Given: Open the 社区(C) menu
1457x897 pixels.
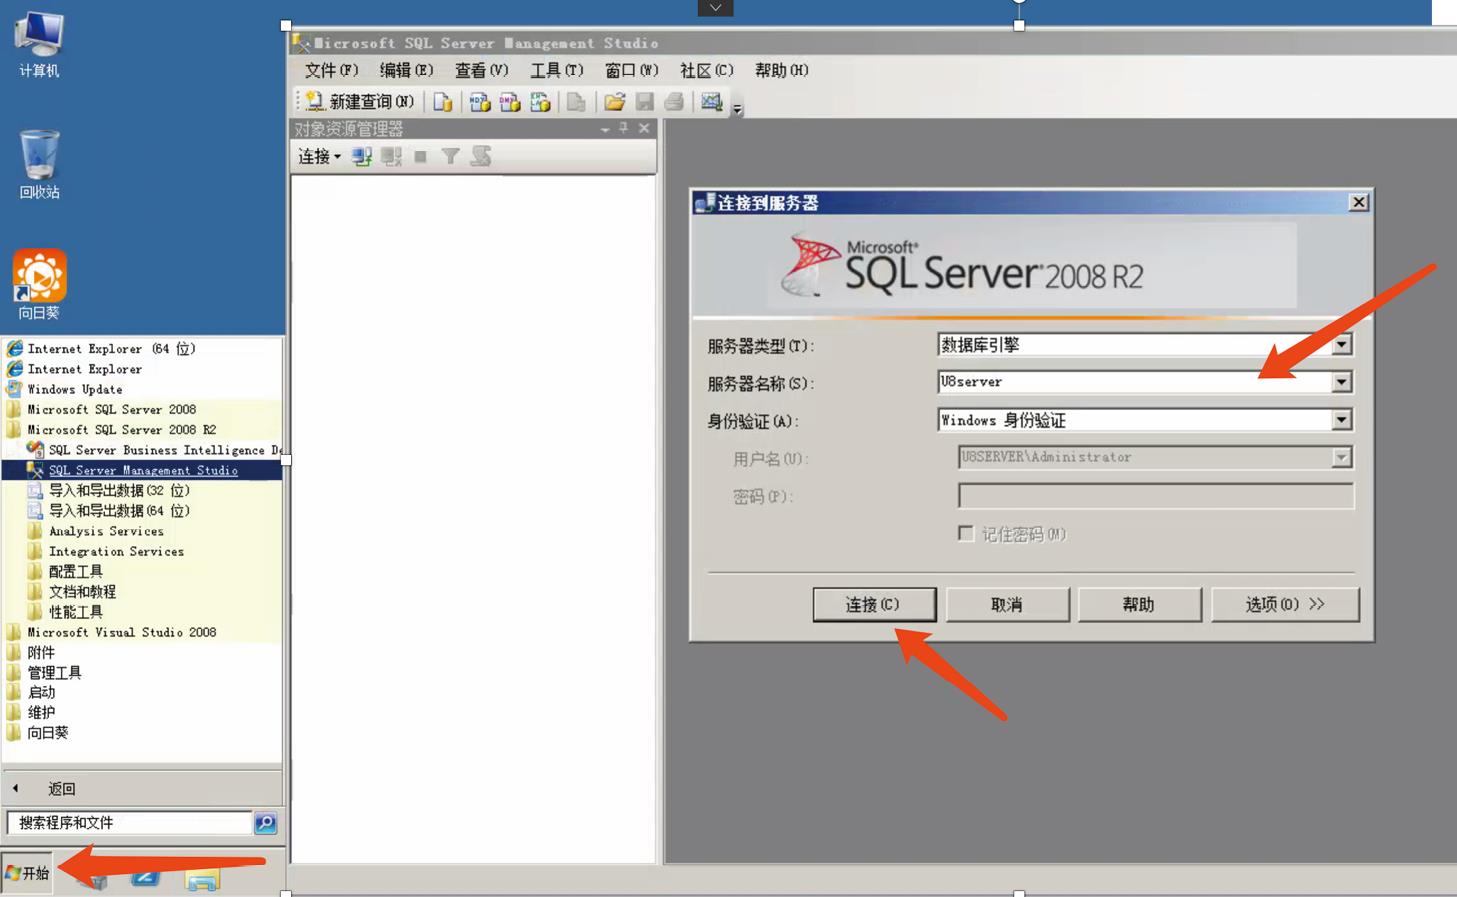Looking at the screenshot, I should (706, 70).
